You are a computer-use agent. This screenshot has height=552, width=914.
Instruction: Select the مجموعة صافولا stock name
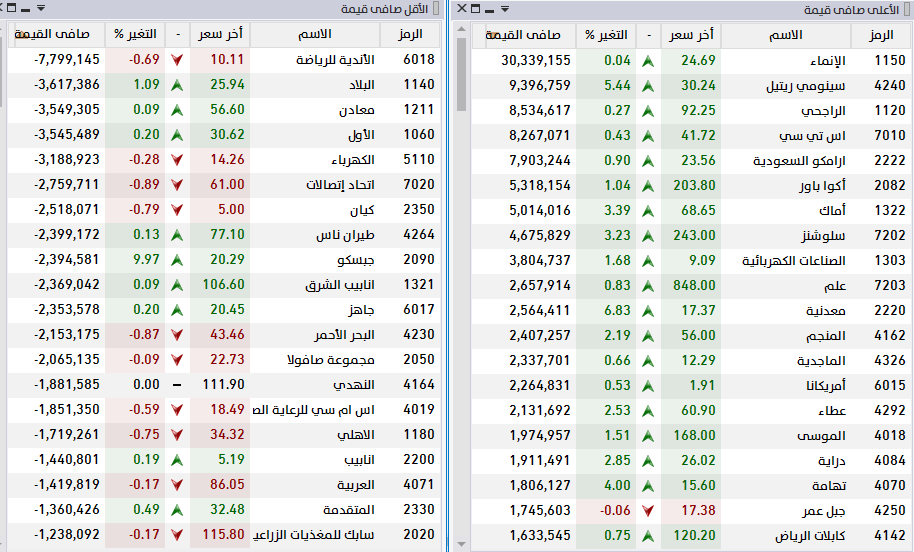coord(331,360)
